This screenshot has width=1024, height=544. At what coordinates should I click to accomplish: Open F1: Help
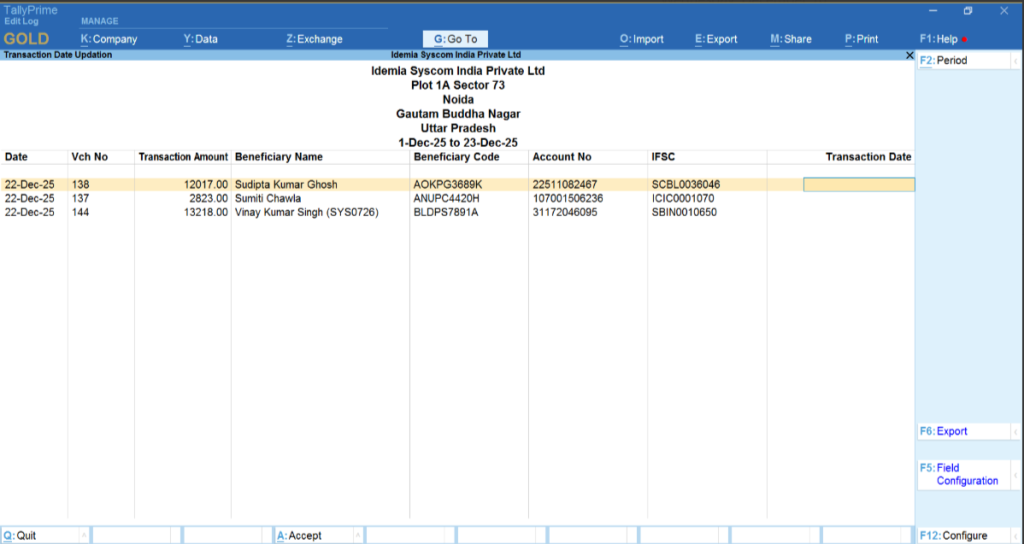940,39
